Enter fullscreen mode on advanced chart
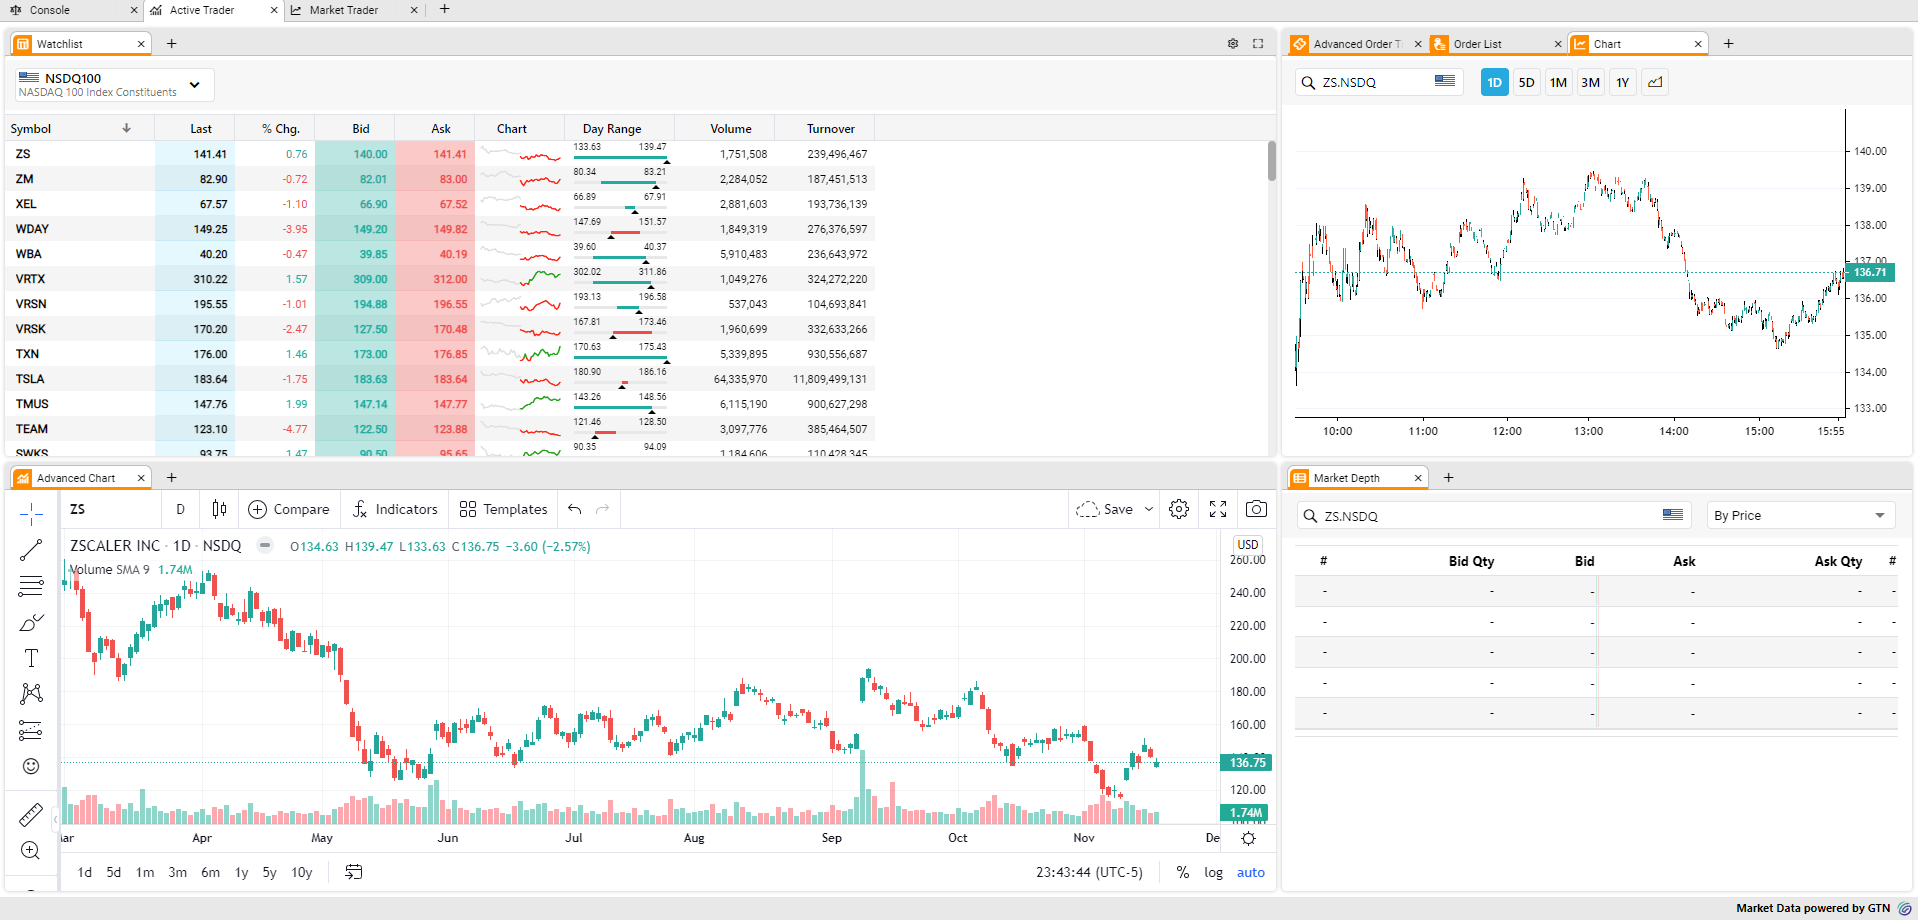The height and width of the screenshot is (920, 1918). tap(1218, 509)
